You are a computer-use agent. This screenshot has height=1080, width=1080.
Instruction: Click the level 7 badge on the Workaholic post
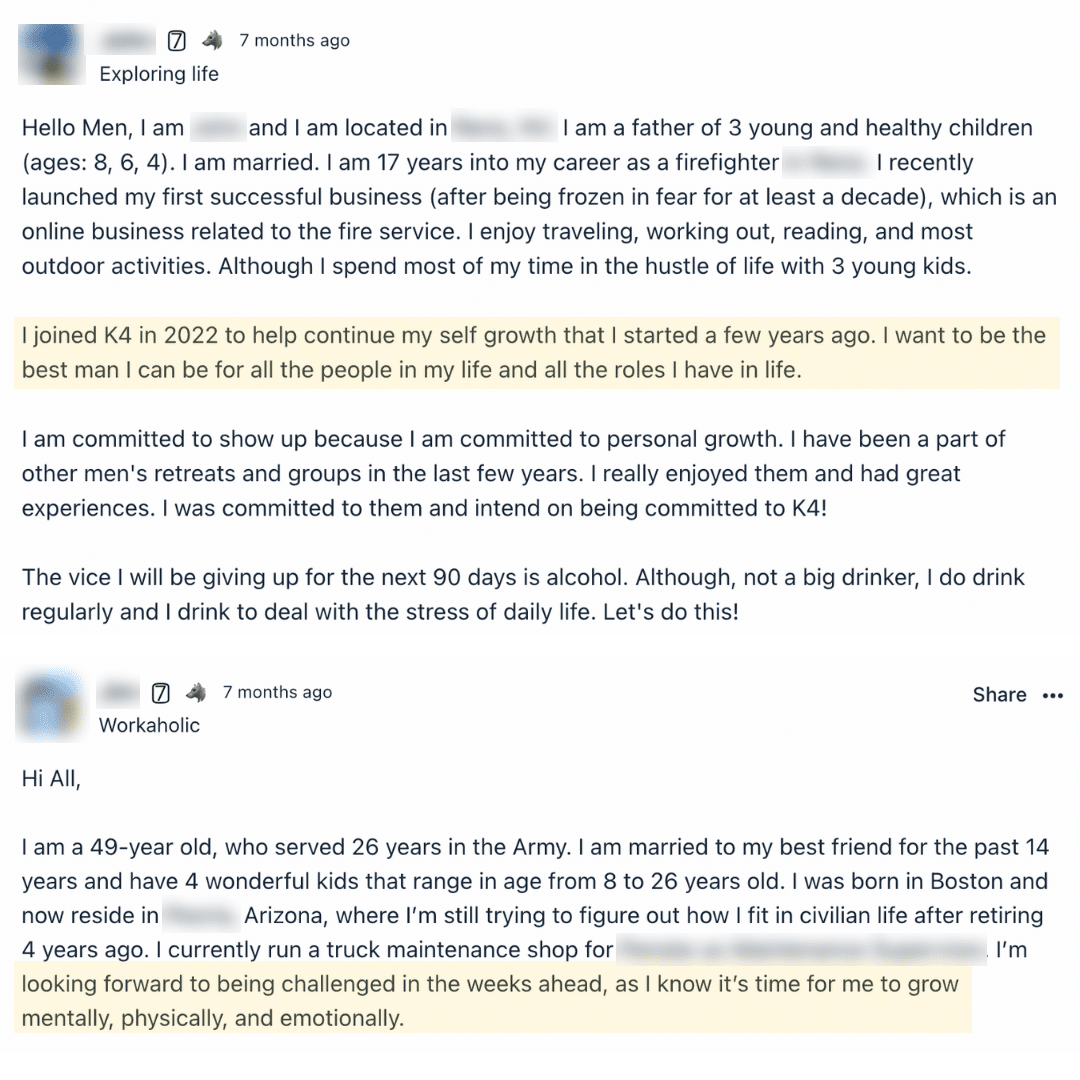click(160, 692)
